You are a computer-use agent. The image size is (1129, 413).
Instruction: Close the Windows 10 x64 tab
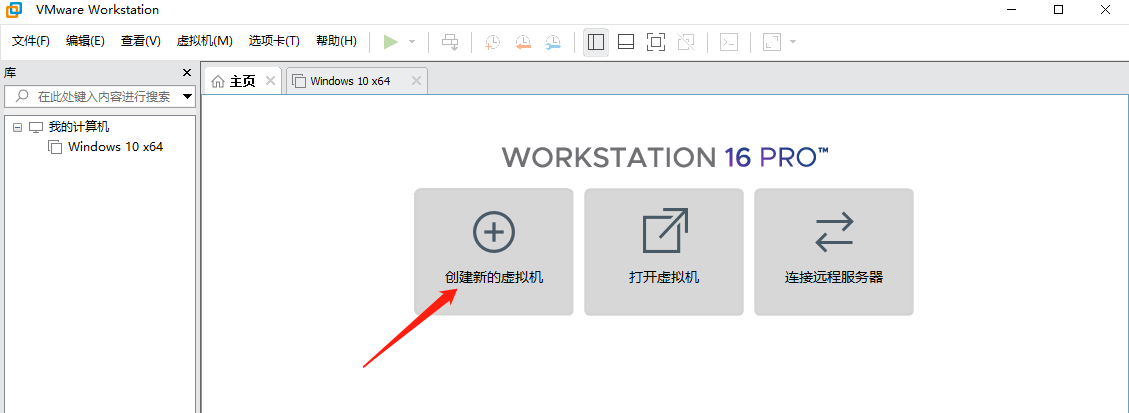(x=415, y=81)
